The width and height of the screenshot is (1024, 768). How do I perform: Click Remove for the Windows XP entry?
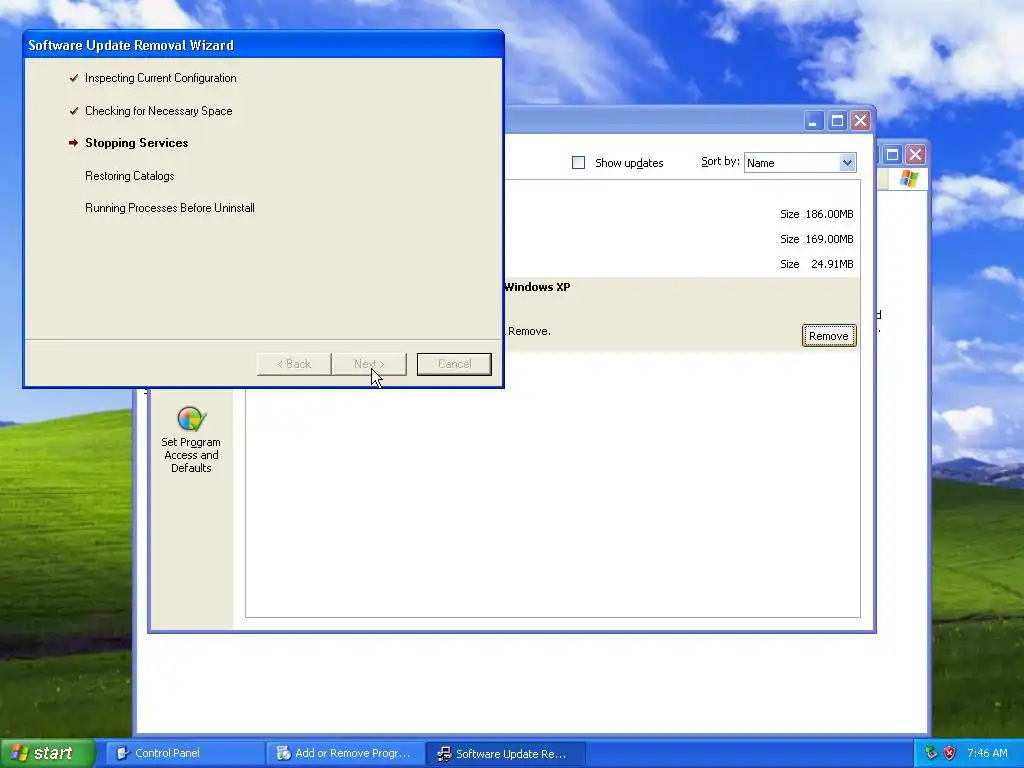click(x=829, y=336)
